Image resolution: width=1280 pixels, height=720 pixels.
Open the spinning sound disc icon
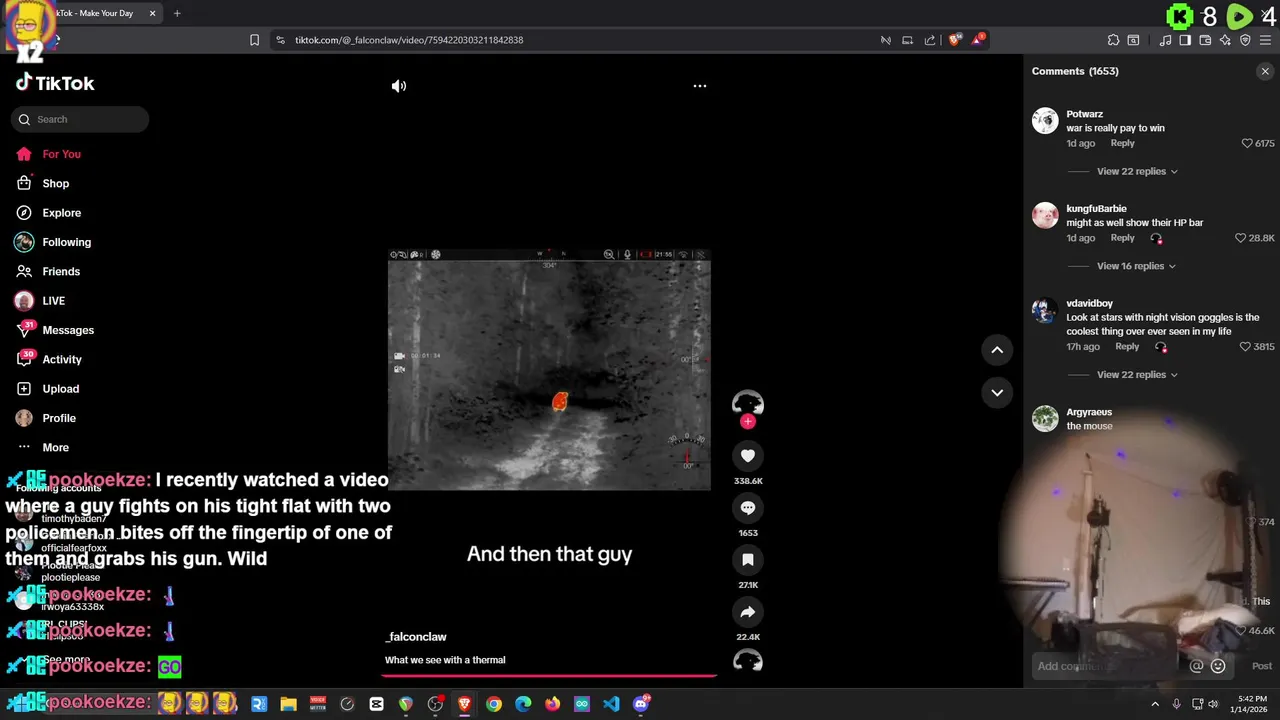748,662
